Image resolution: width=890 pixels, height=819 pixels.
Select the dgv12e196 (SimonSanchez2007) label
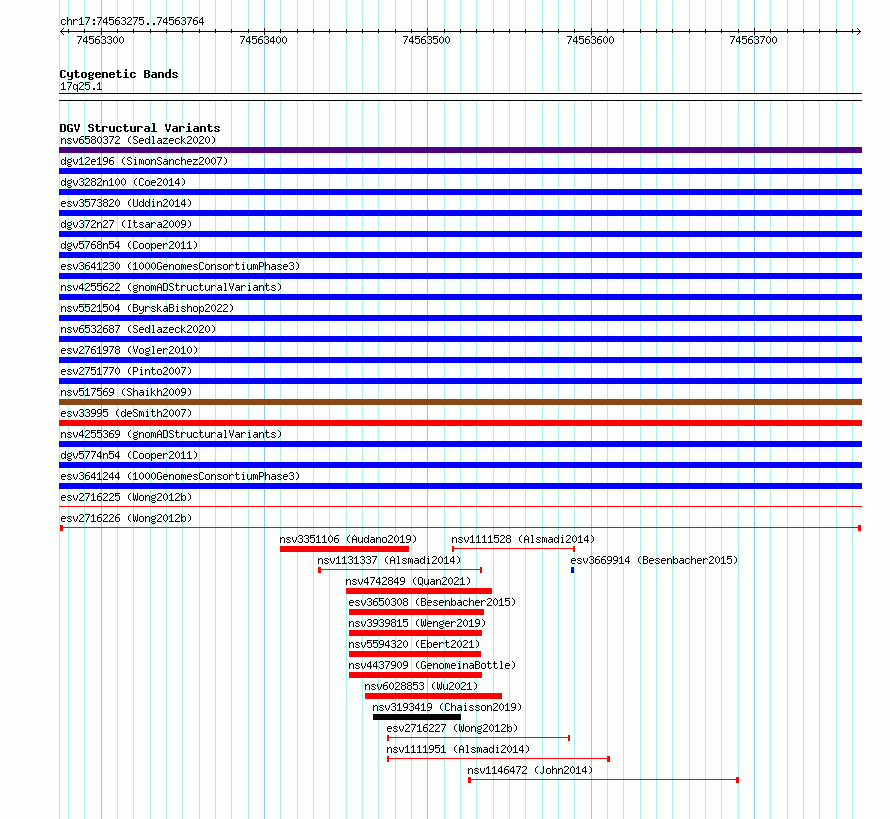tap(144, 161)
